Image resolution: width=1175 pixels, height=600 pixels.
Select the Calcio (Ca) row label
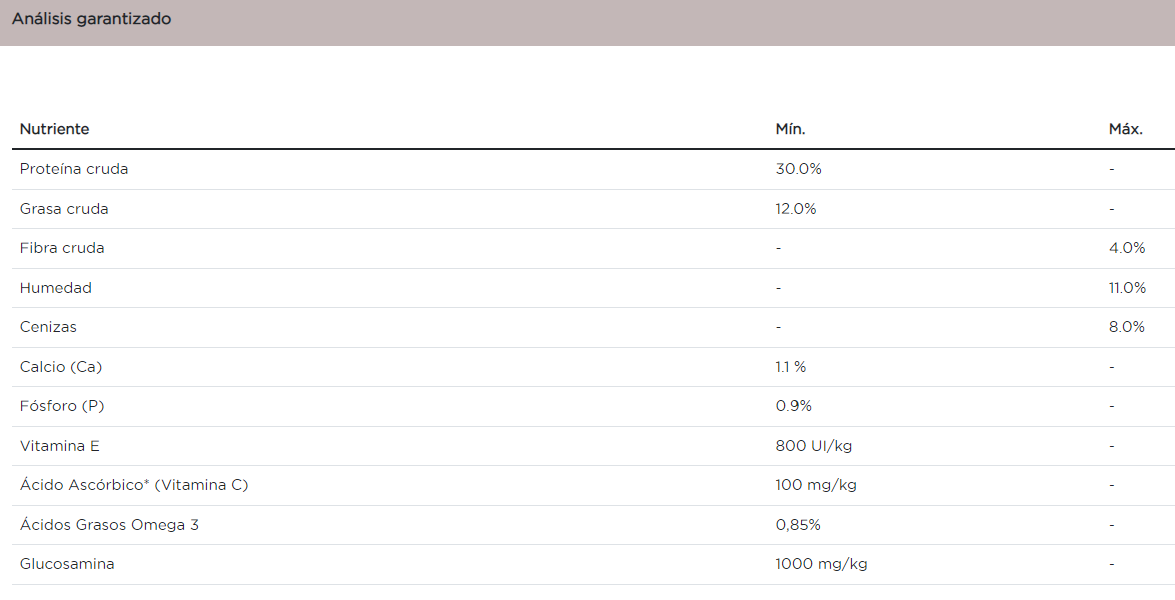(61, 367)
